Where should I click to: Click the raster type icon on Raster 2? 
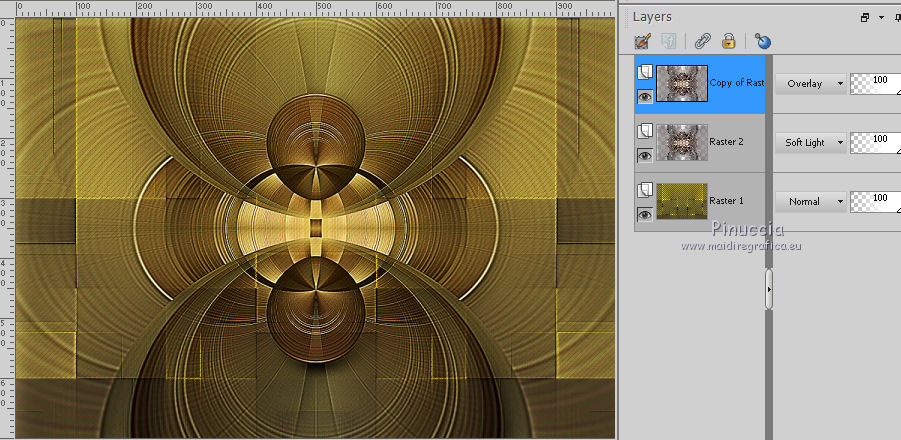645,131
